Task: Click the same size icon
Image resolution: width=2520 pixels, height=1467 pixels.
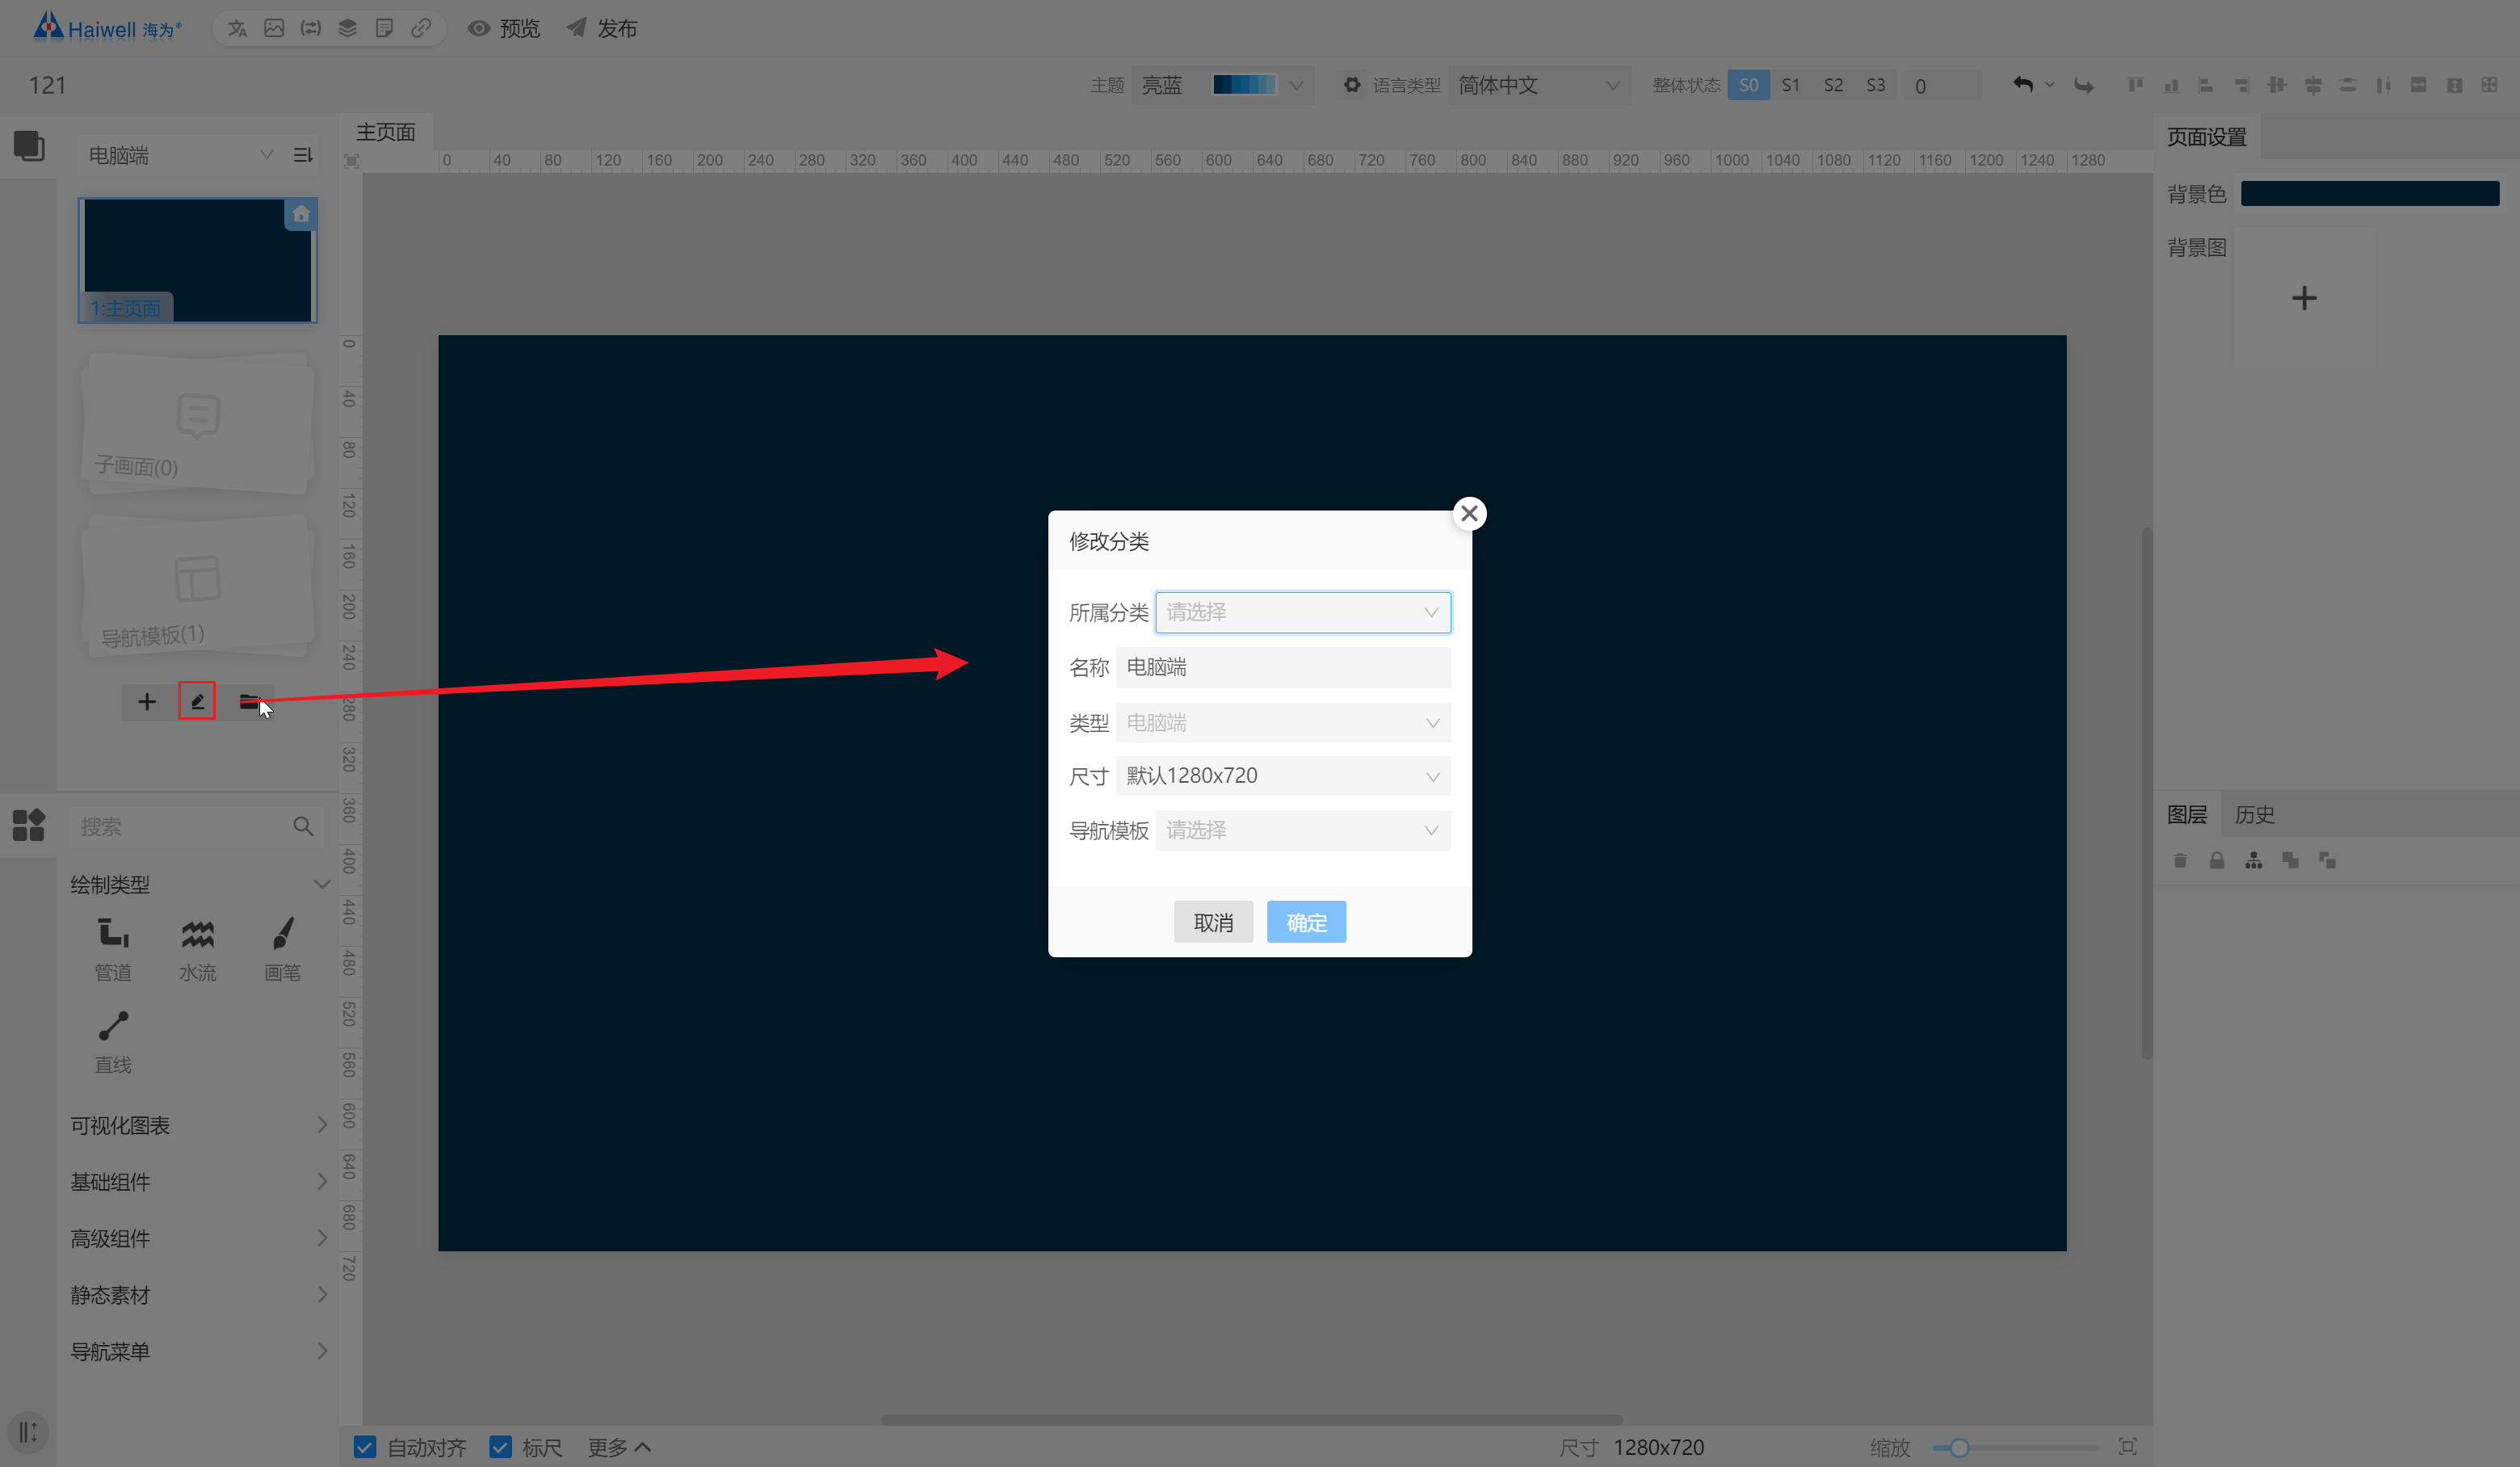Action: pyautogui.click(x=2490, y=85)
